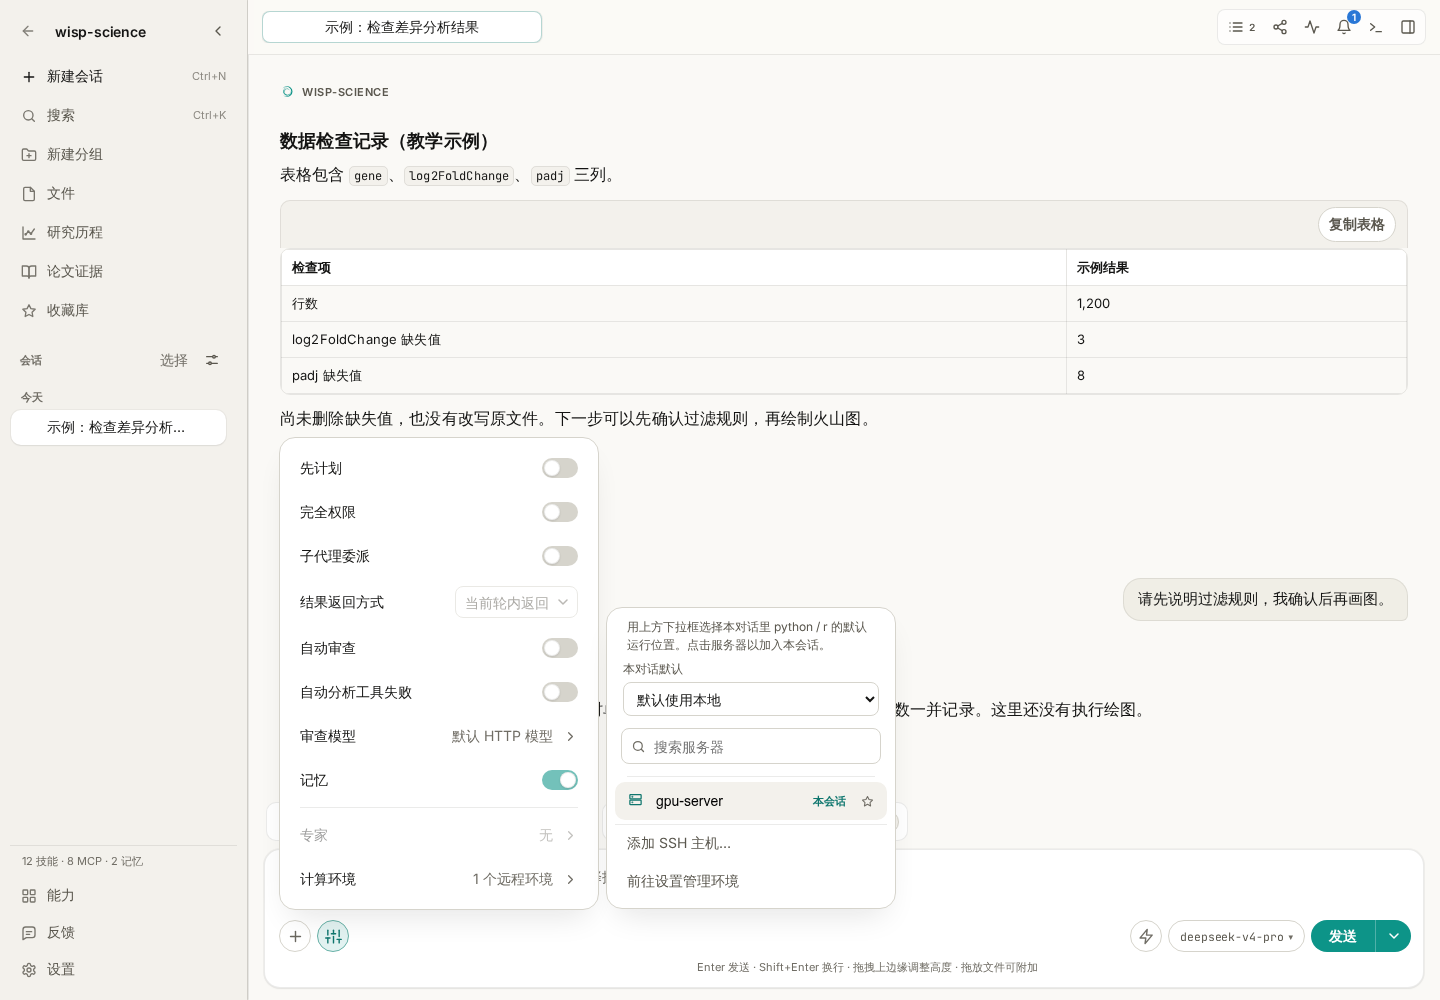Star the gpu-server entry
Viewport: 1440px width, 1000px height.
[x=867, y=801]
